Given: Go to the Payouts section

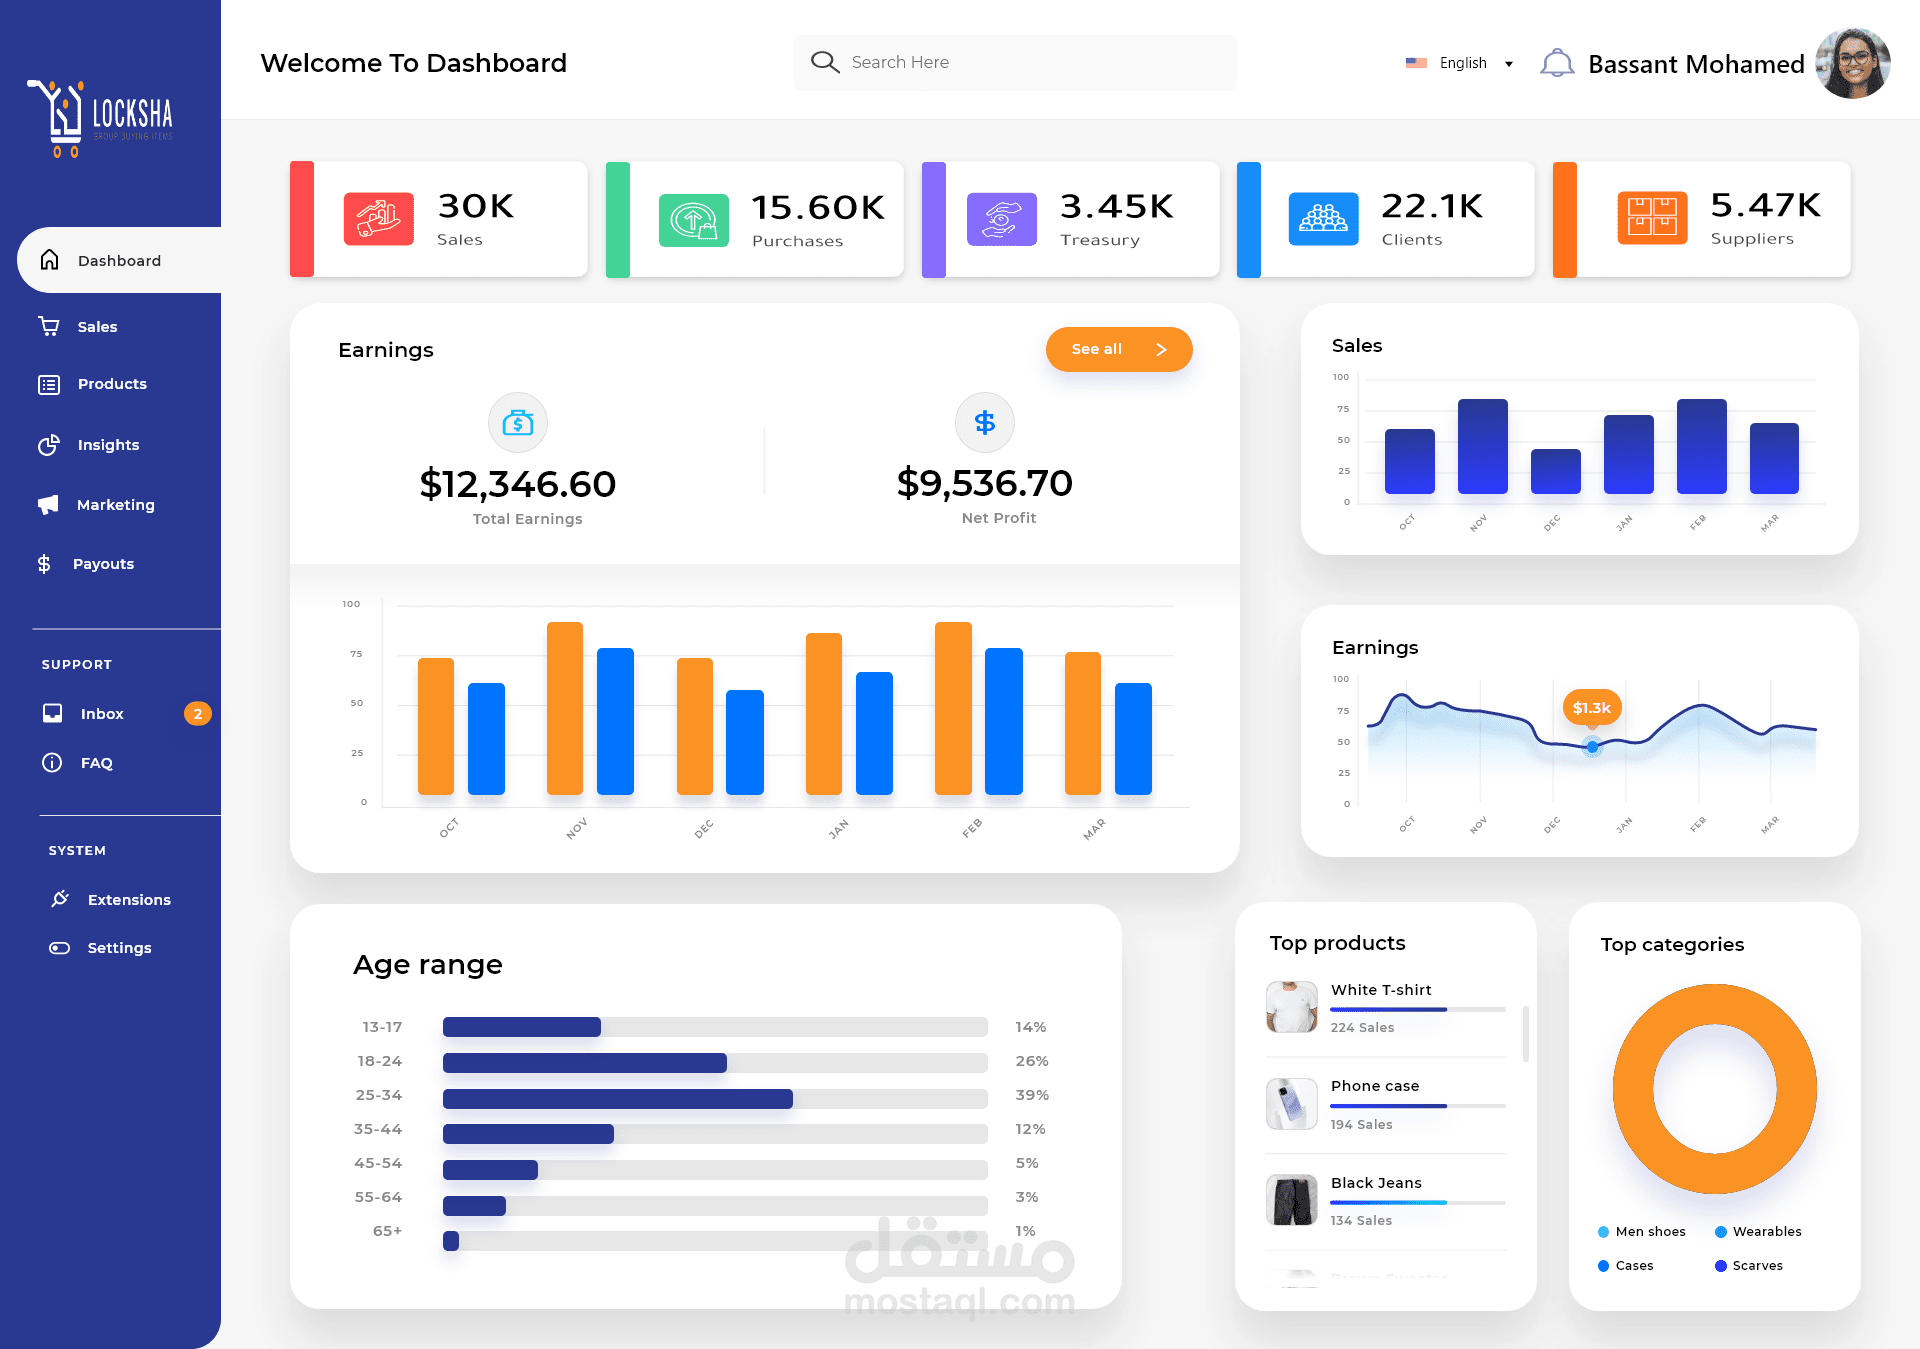Looking at the screenshot, I should 102,564.
